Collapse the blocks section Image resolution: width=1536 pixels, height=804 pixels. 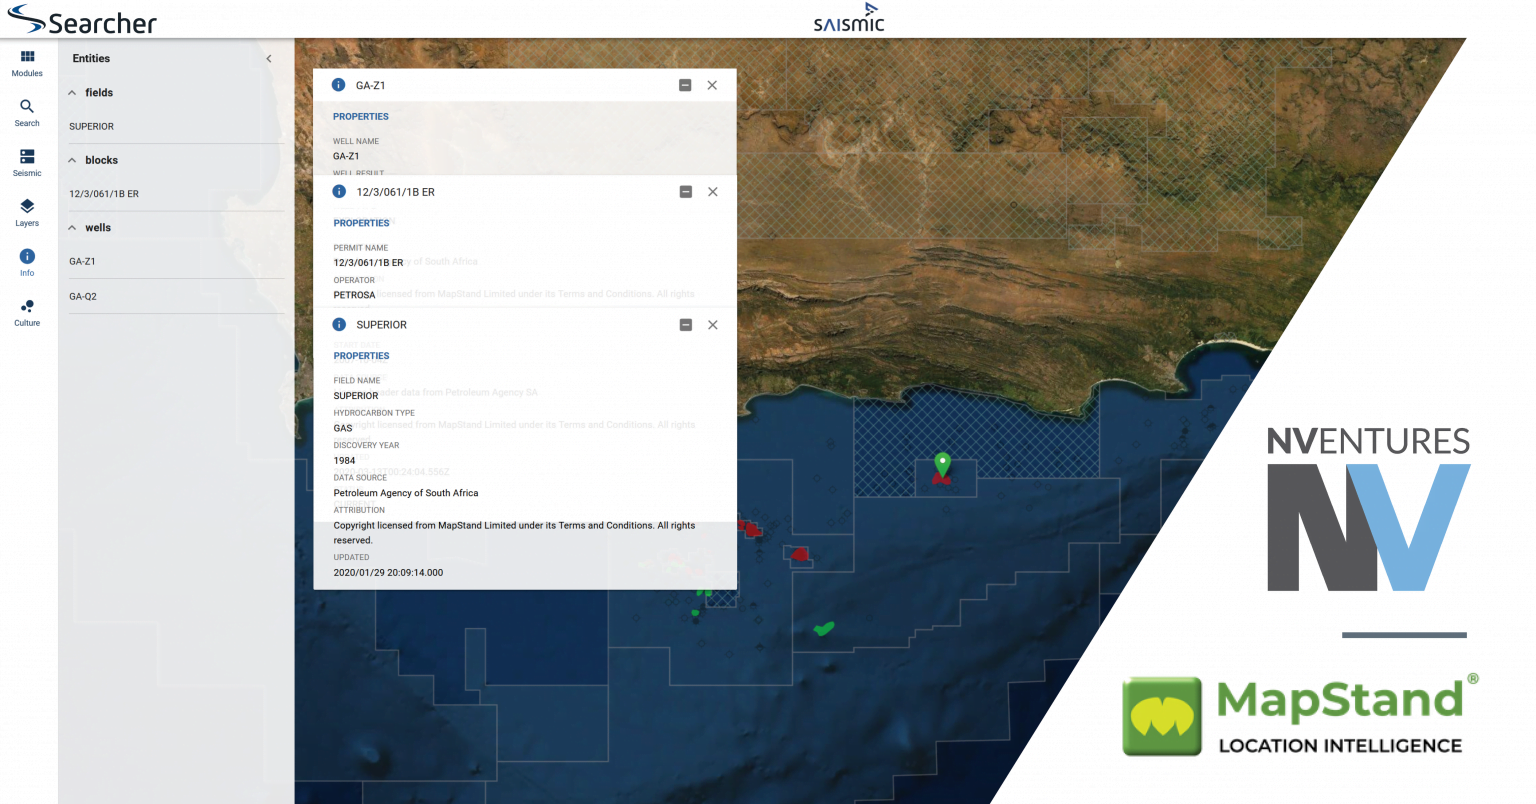(x=71, y=159)
